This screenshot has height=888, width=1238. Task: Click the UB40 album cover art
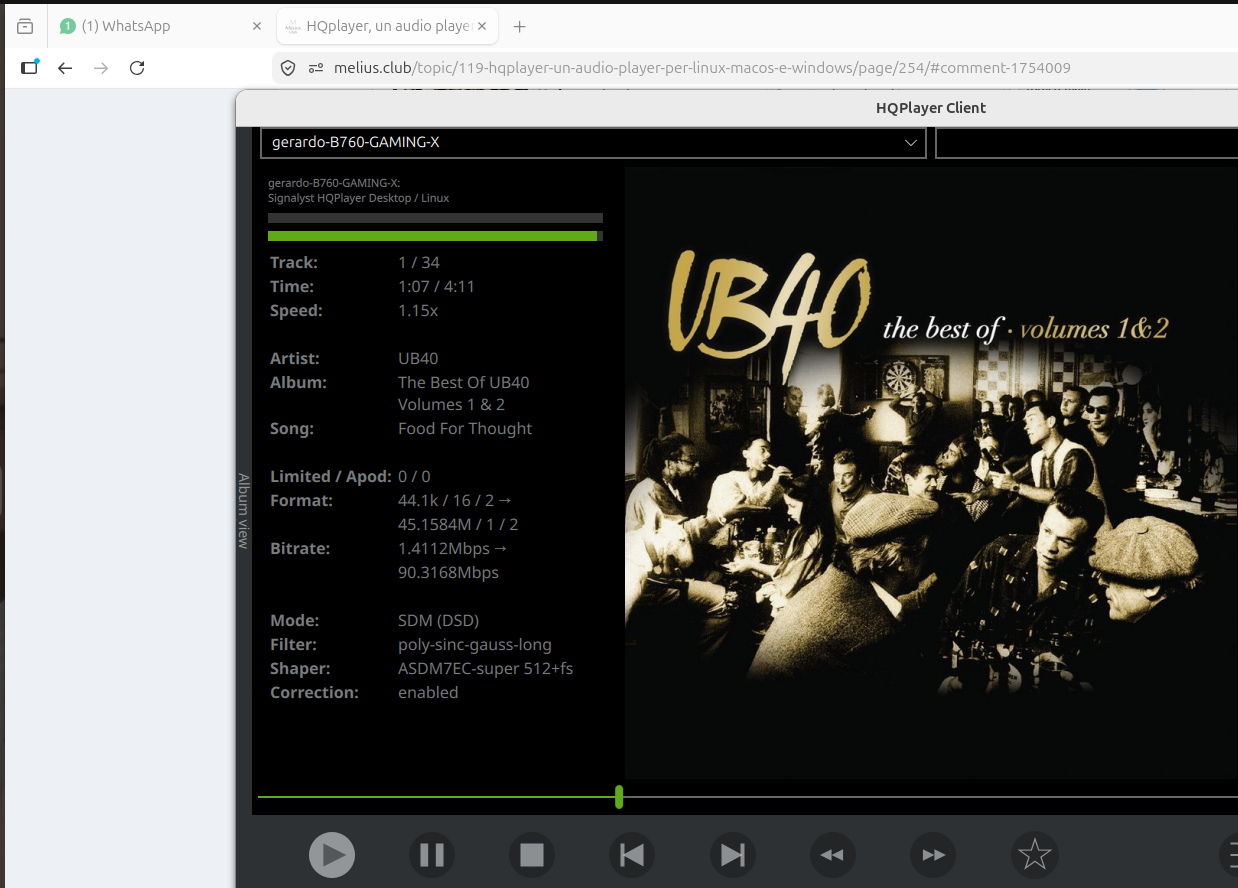coord(930,470)
